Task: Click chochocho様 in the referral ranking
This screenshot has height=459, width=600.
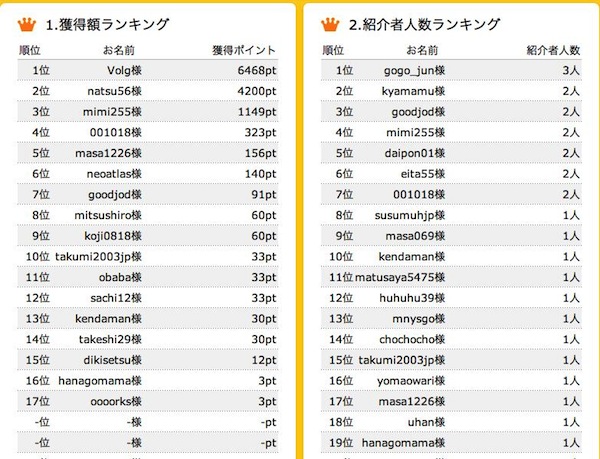Action: point(412,338)
